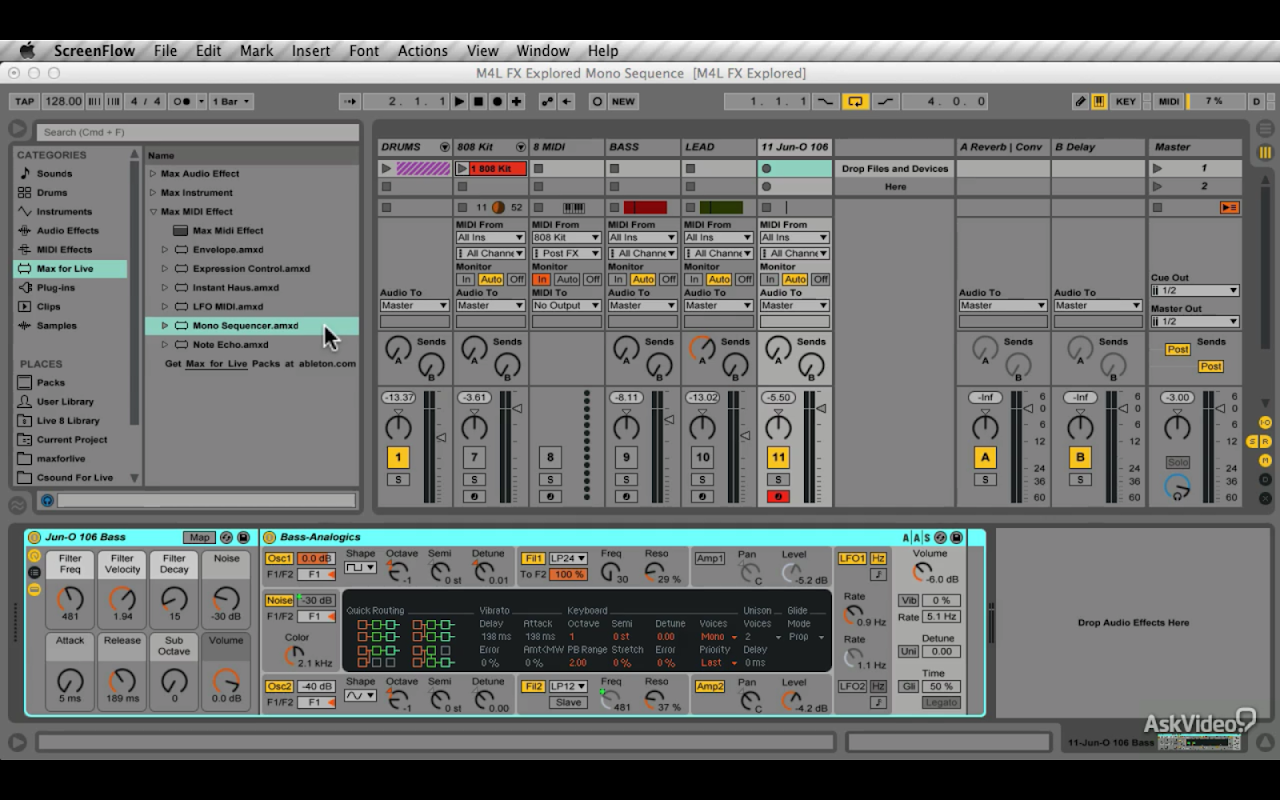This screenshot has height=800, width=1280.
Task: Solo the DRUMS track
Action: tap(398, 480)
